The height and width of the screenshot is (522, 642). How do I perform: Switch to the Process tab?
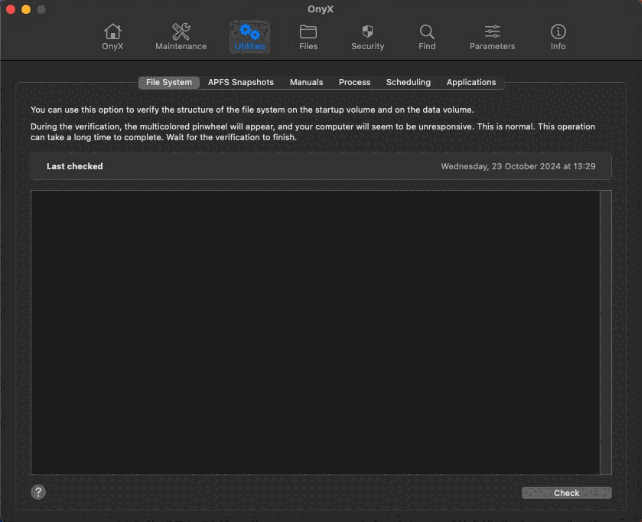[355, 82]
